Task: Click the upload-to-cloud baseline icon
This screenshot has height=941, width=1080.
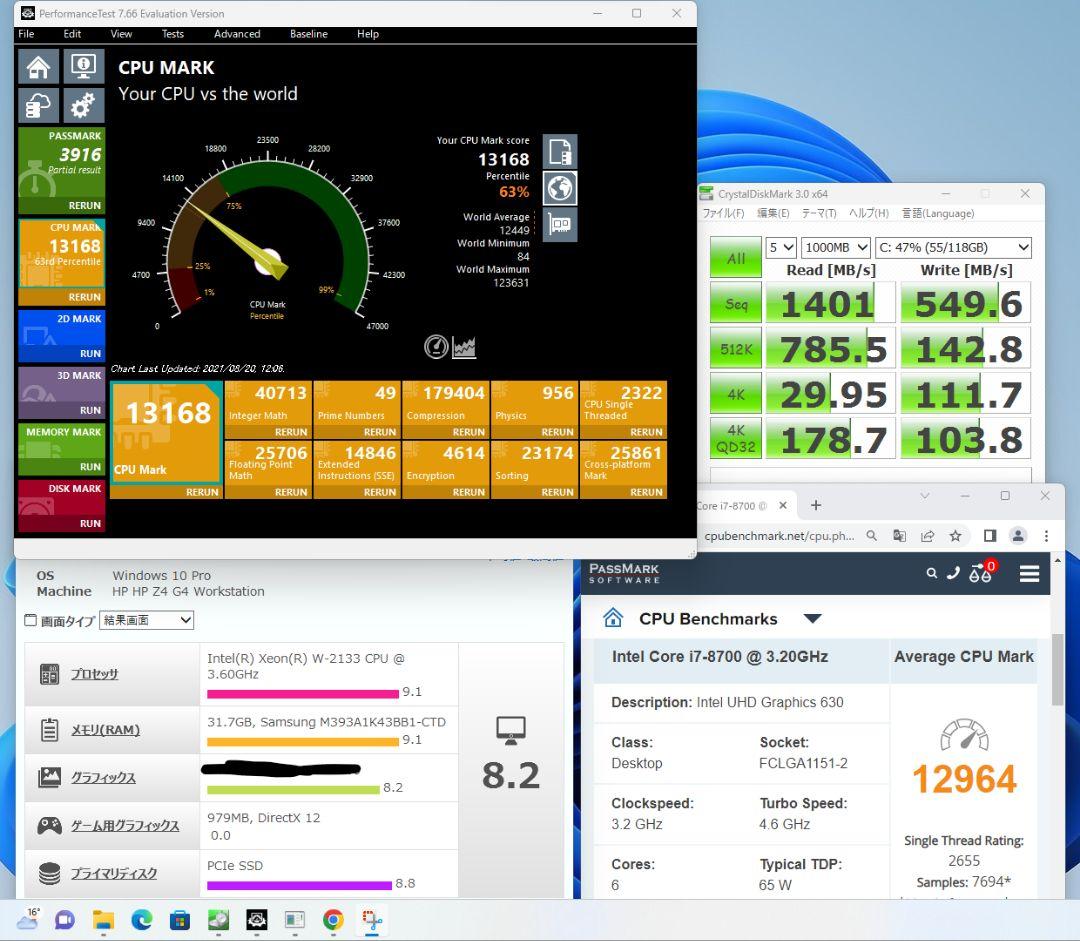Action: coord(37,105)
